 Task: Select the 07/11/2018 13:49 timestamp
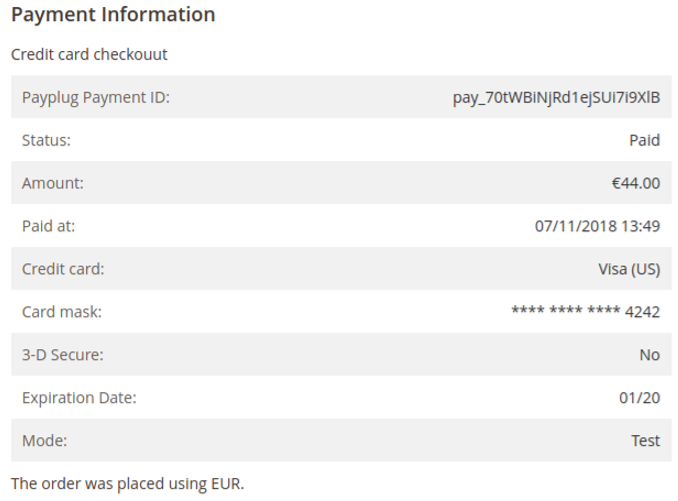pos(597,226)
